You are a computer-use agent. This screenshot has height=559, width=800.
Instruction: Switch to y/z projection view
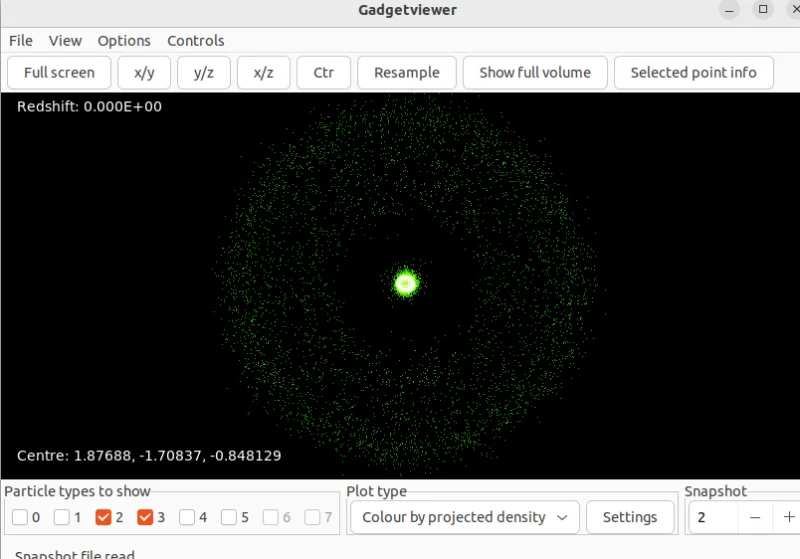[204, 72]
